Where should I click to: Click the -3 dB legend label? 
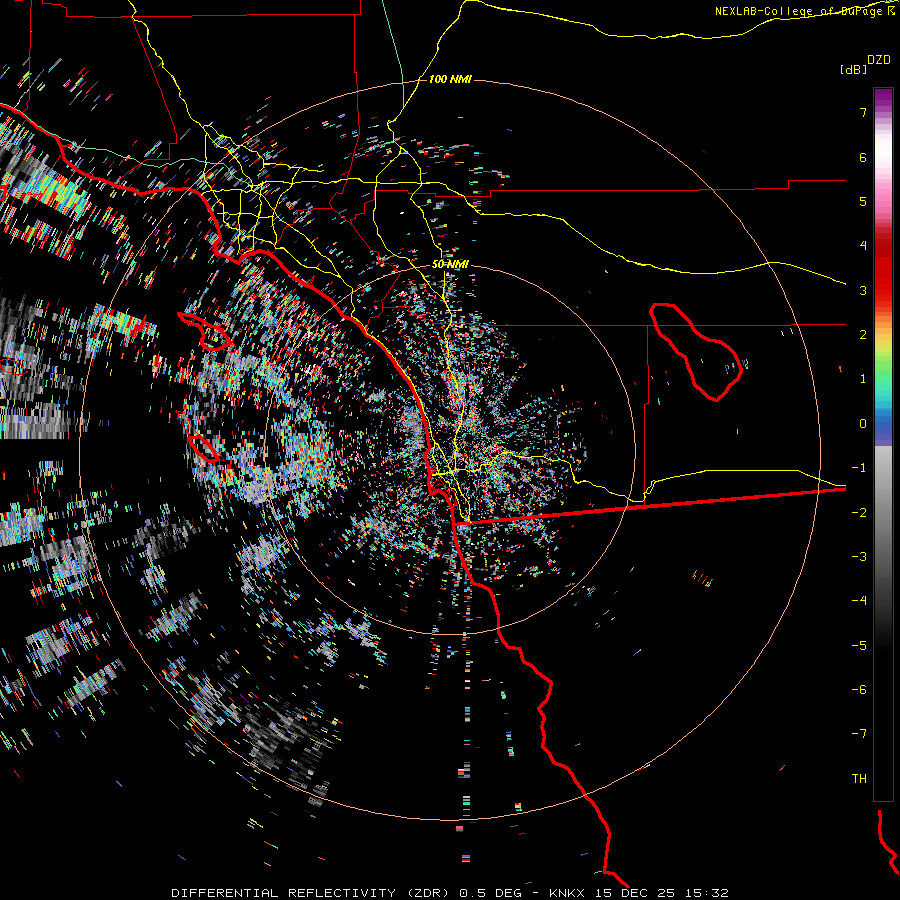[x=859, y=557]
